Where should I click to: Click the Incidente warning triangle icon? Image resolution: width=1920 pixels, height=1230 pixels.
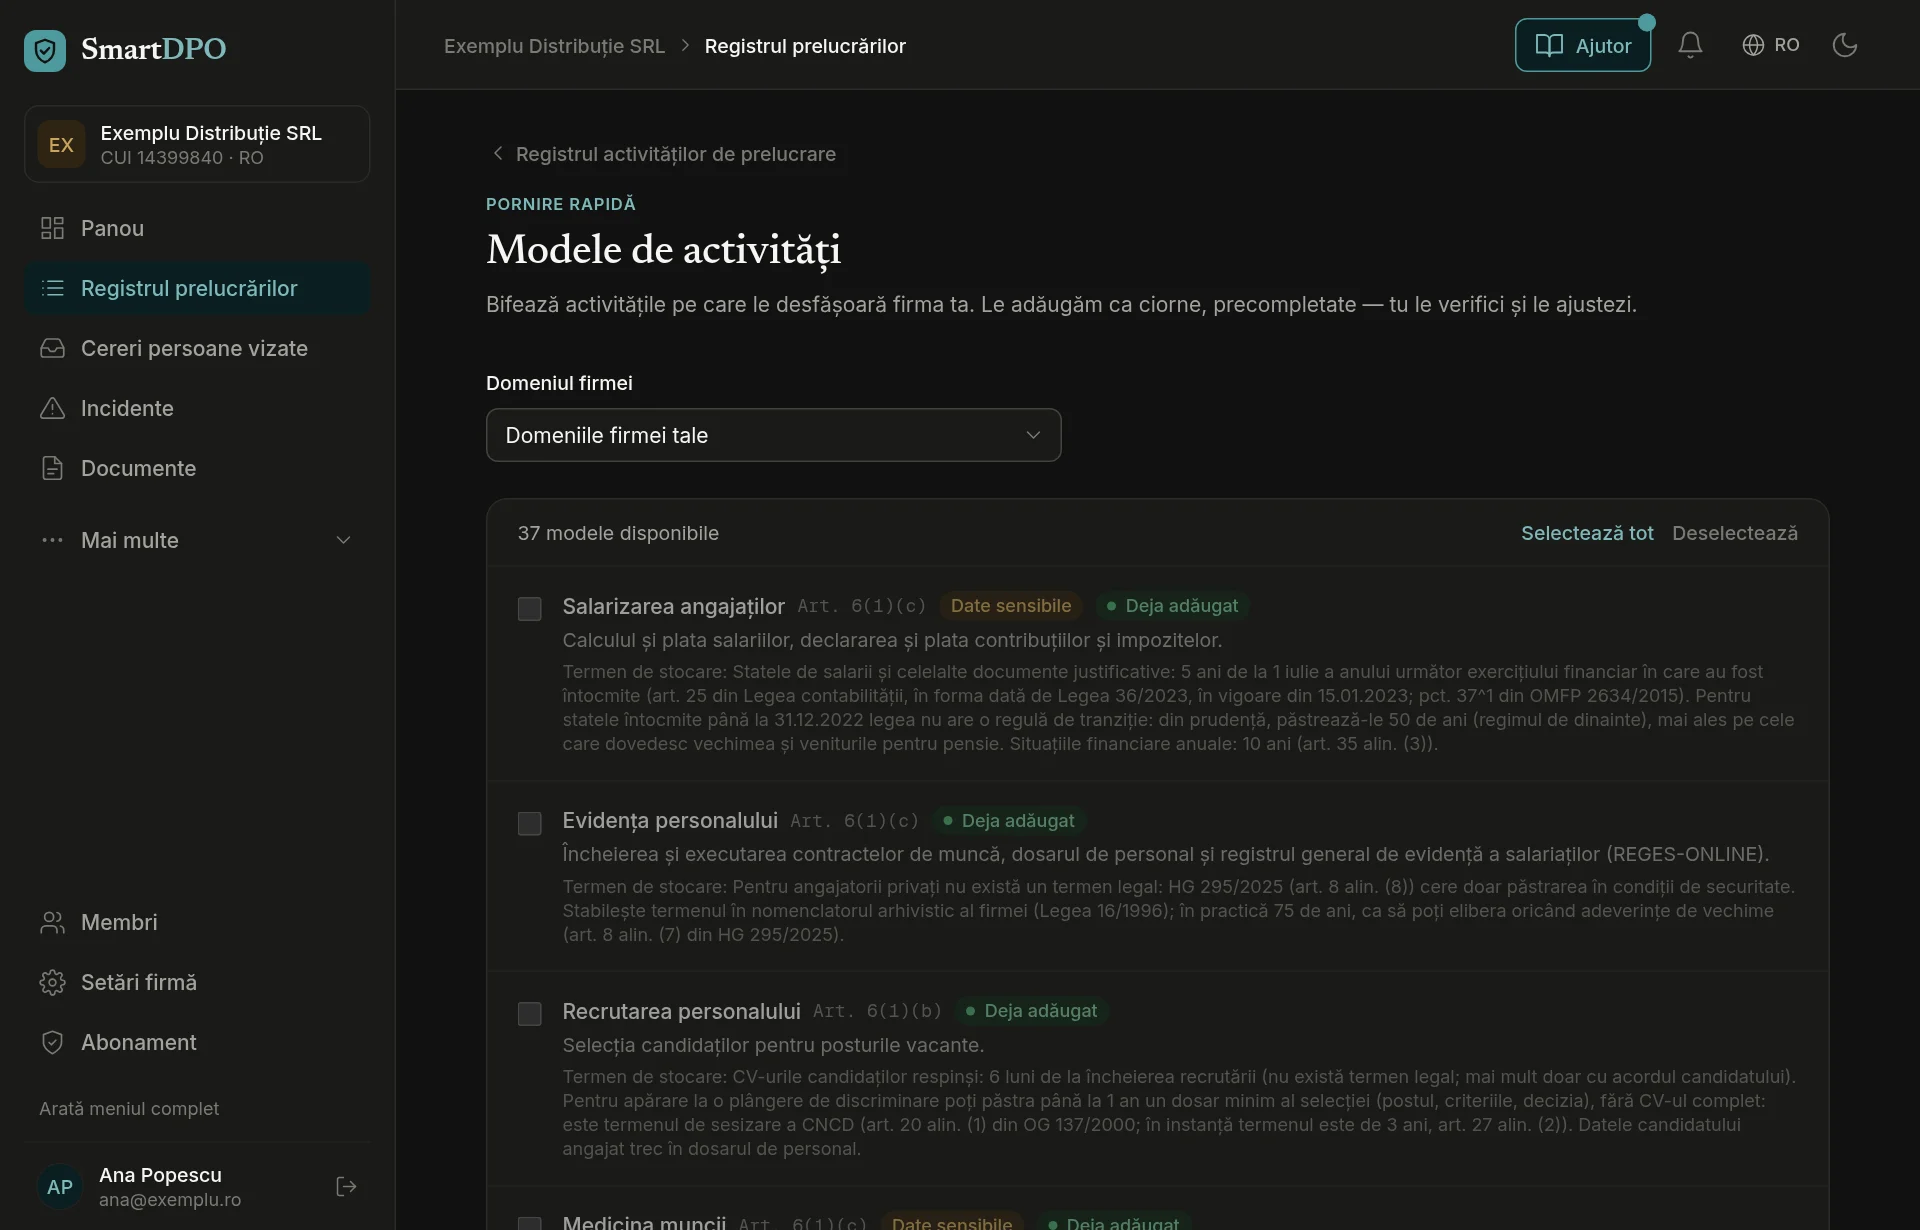click(52, 408)
